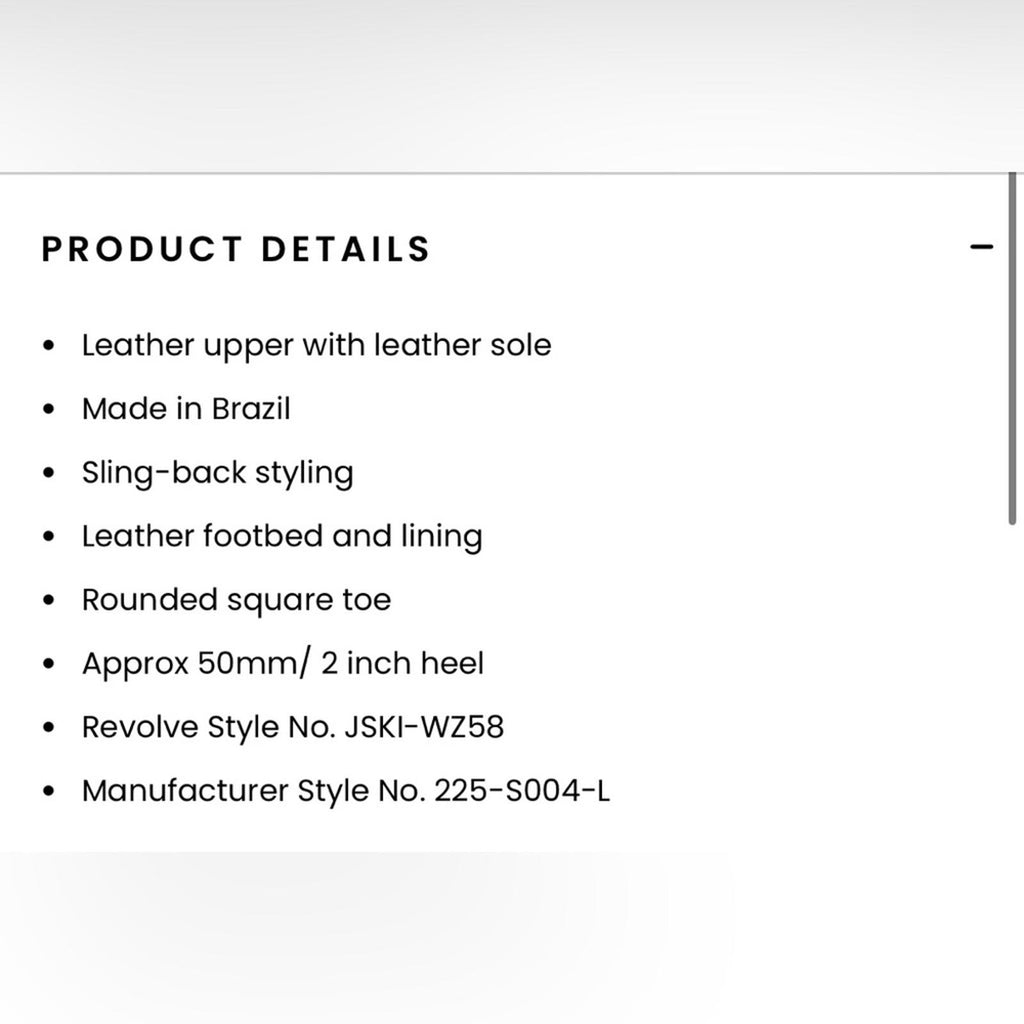Image resolution: width=1024 pixels, height=1024 pixels.
Task: Click the bullet before "Leather footbed and lining"
Action: tap(48, 537)
